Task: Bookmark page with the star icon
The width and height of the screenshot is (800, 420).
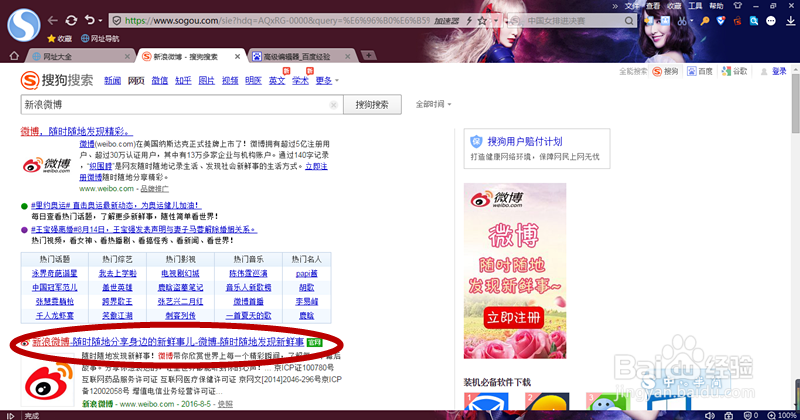Action: click(482, 21)
